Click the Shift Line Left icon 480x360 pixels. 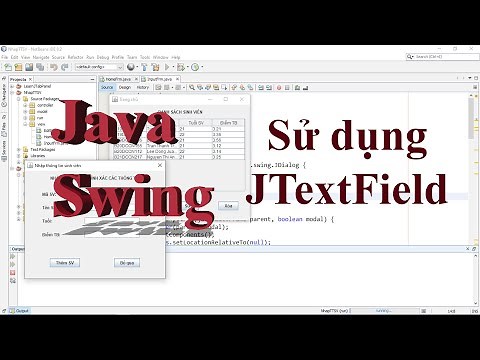coord(261,88)
